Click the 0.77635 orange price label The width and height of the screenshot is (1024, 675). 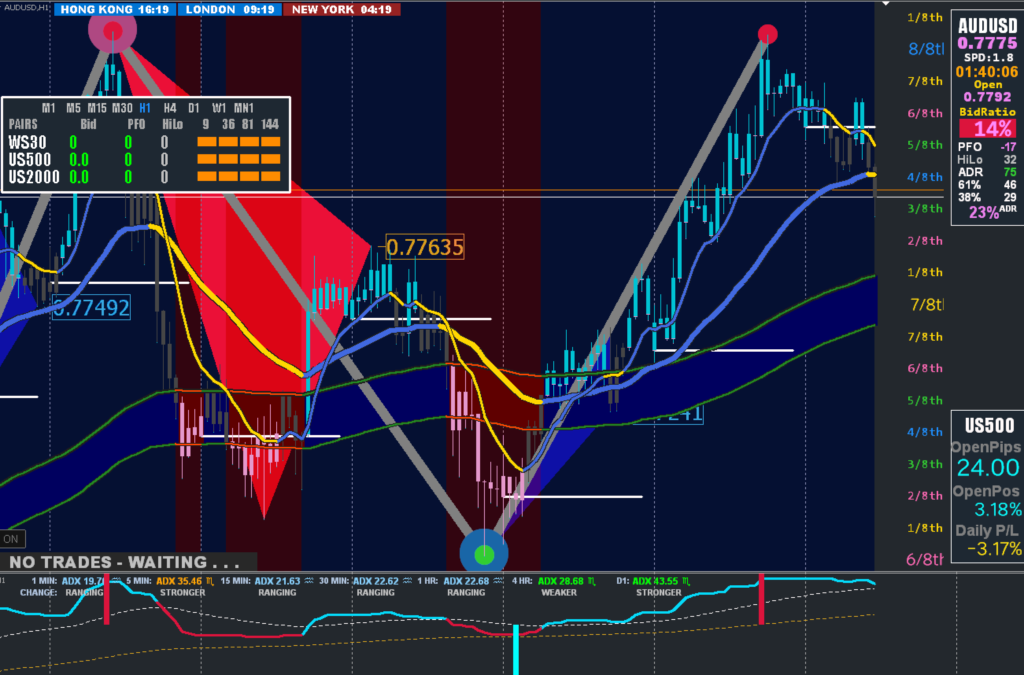(x=425, y=247)
